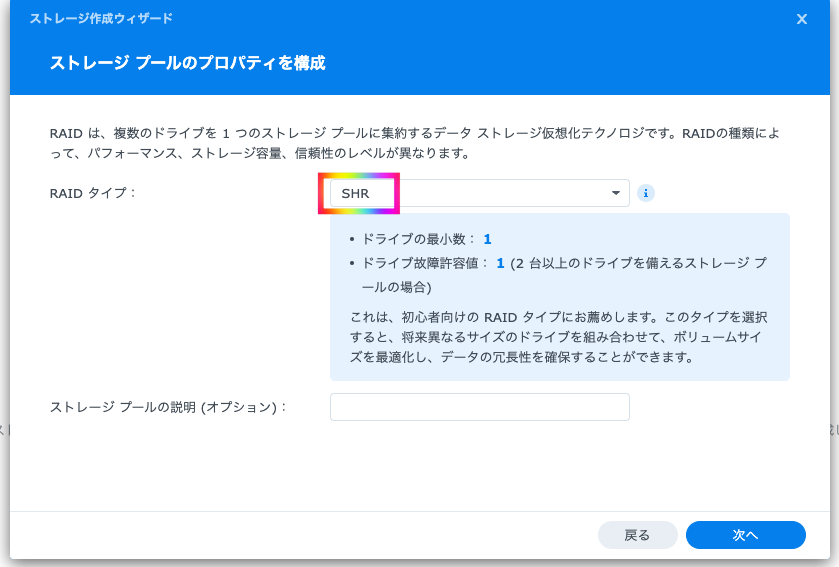Viewport: 839px width, 567px height.
Task: Open the RAID タイプ dropdown showing SHR
Action: click(479, 193)
